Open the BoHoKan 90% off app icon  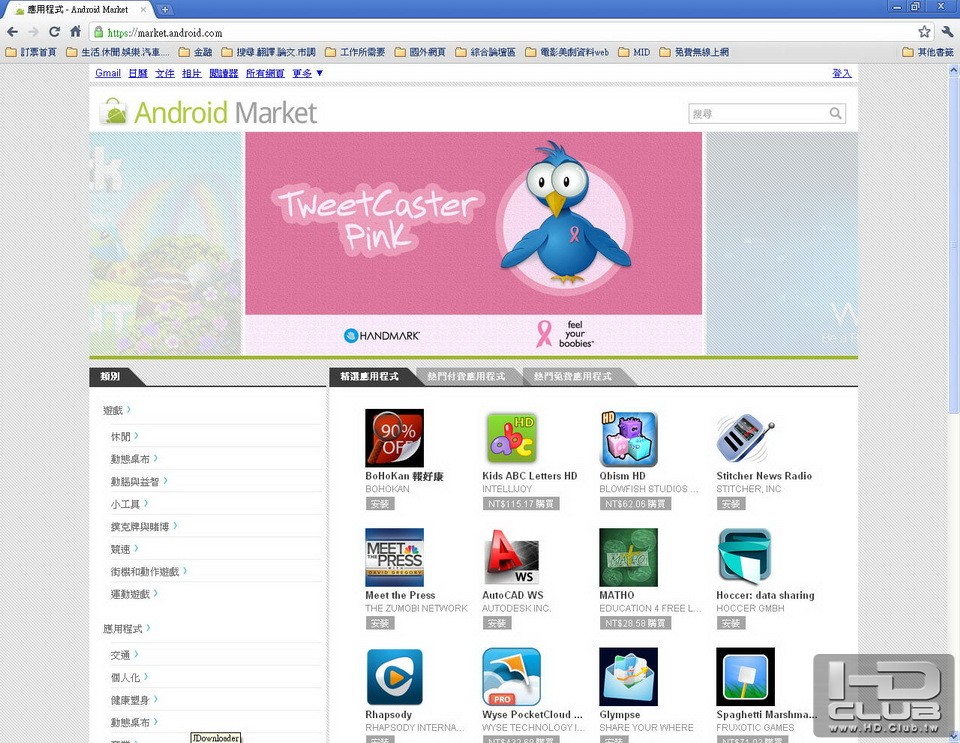[394, 438]
